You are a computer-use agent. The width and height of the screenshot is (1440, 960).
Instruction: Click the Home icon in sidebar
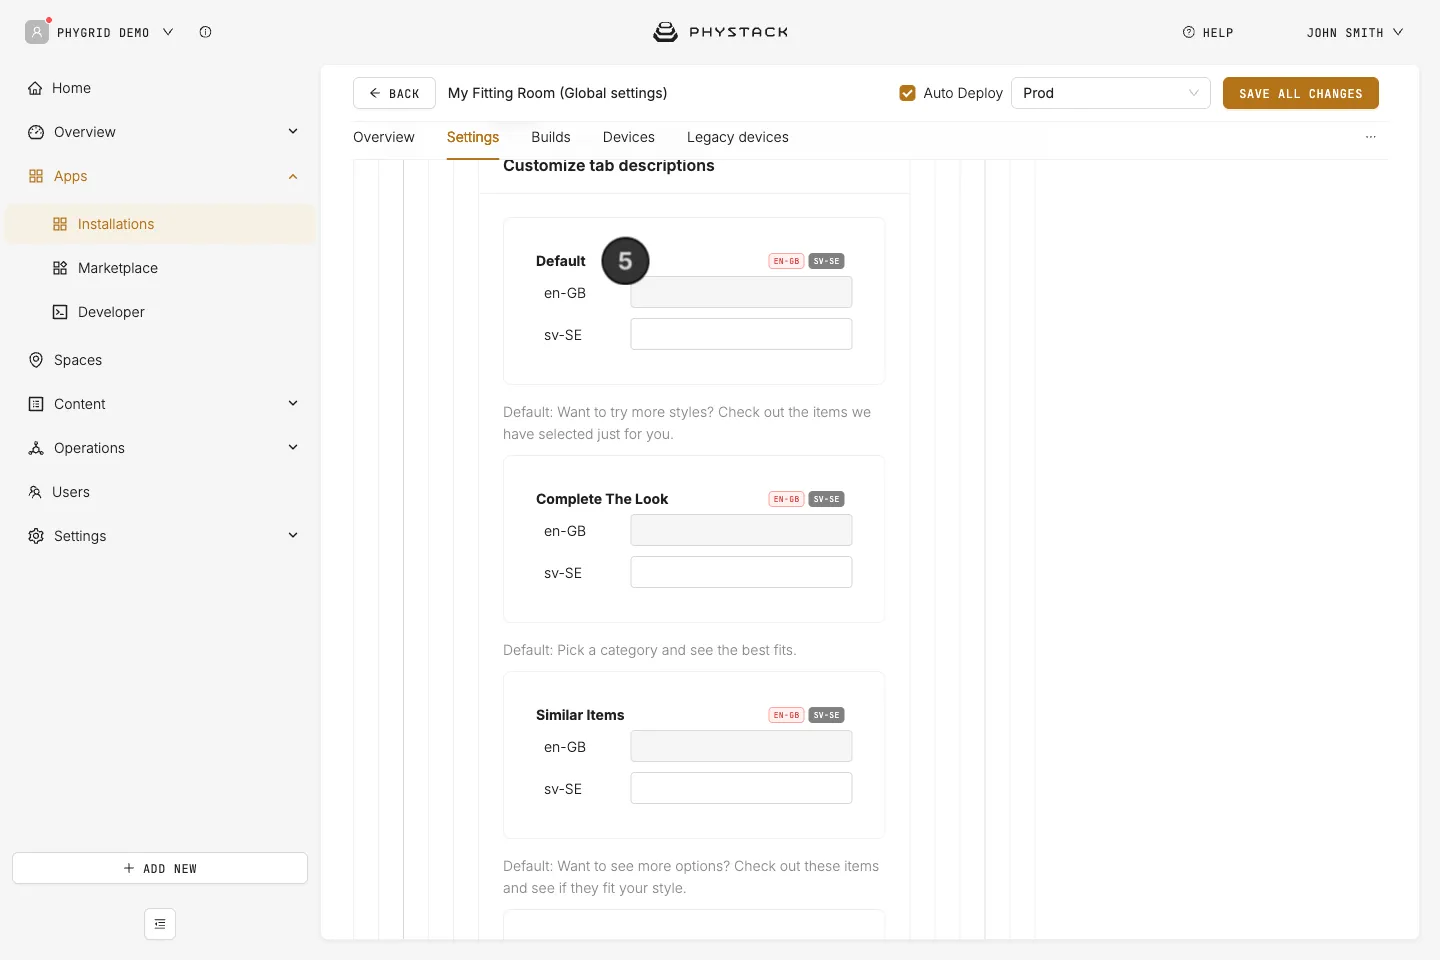click(x=36, y=88)
